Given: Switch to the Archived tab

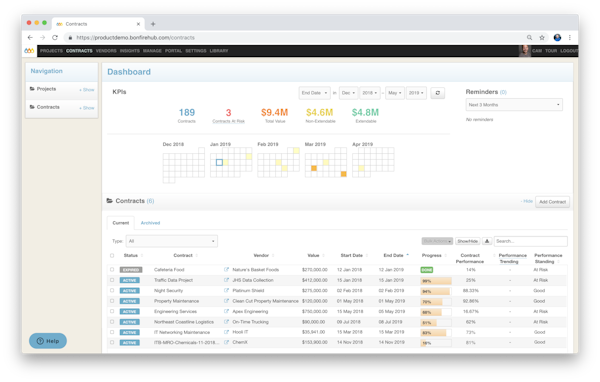Looking at the screenshot, I should 150,223.
